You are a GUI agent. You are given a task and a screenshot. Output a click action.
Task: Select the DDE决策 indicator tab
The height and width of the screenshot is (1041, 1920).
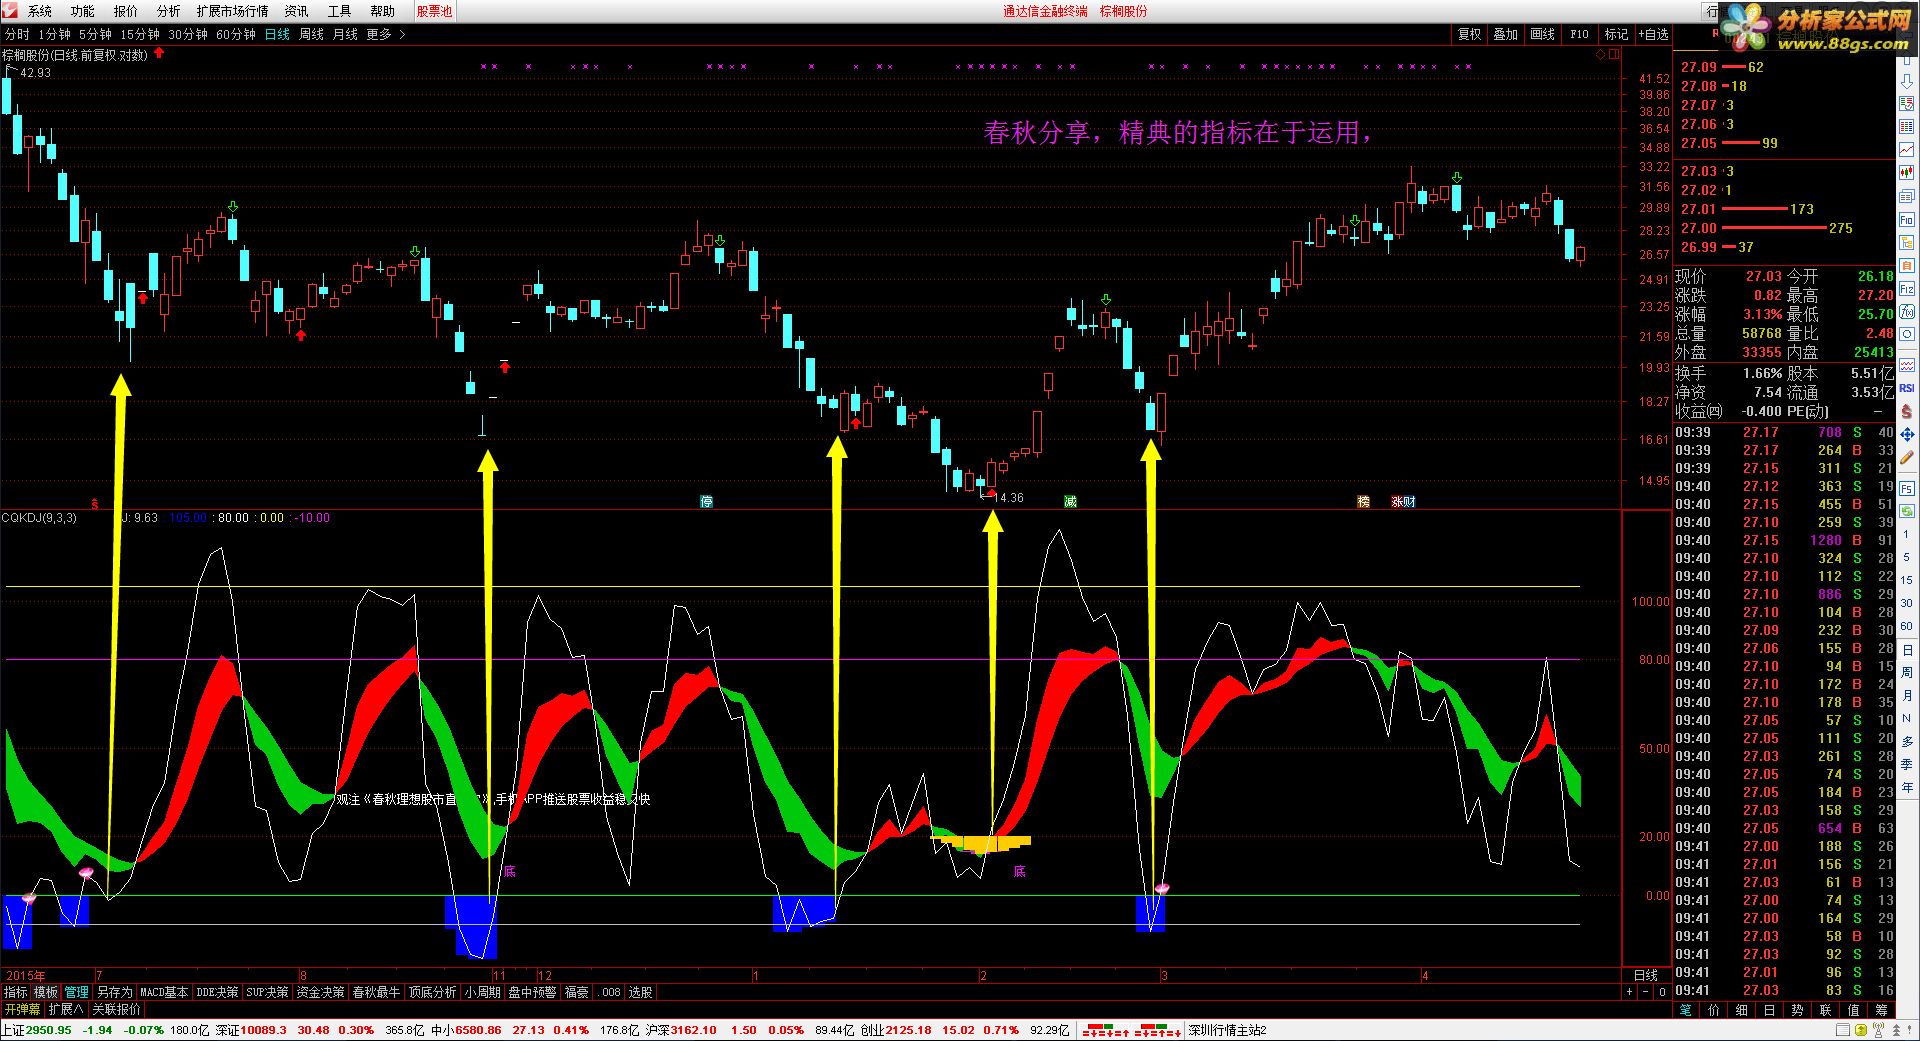[217, 992]
